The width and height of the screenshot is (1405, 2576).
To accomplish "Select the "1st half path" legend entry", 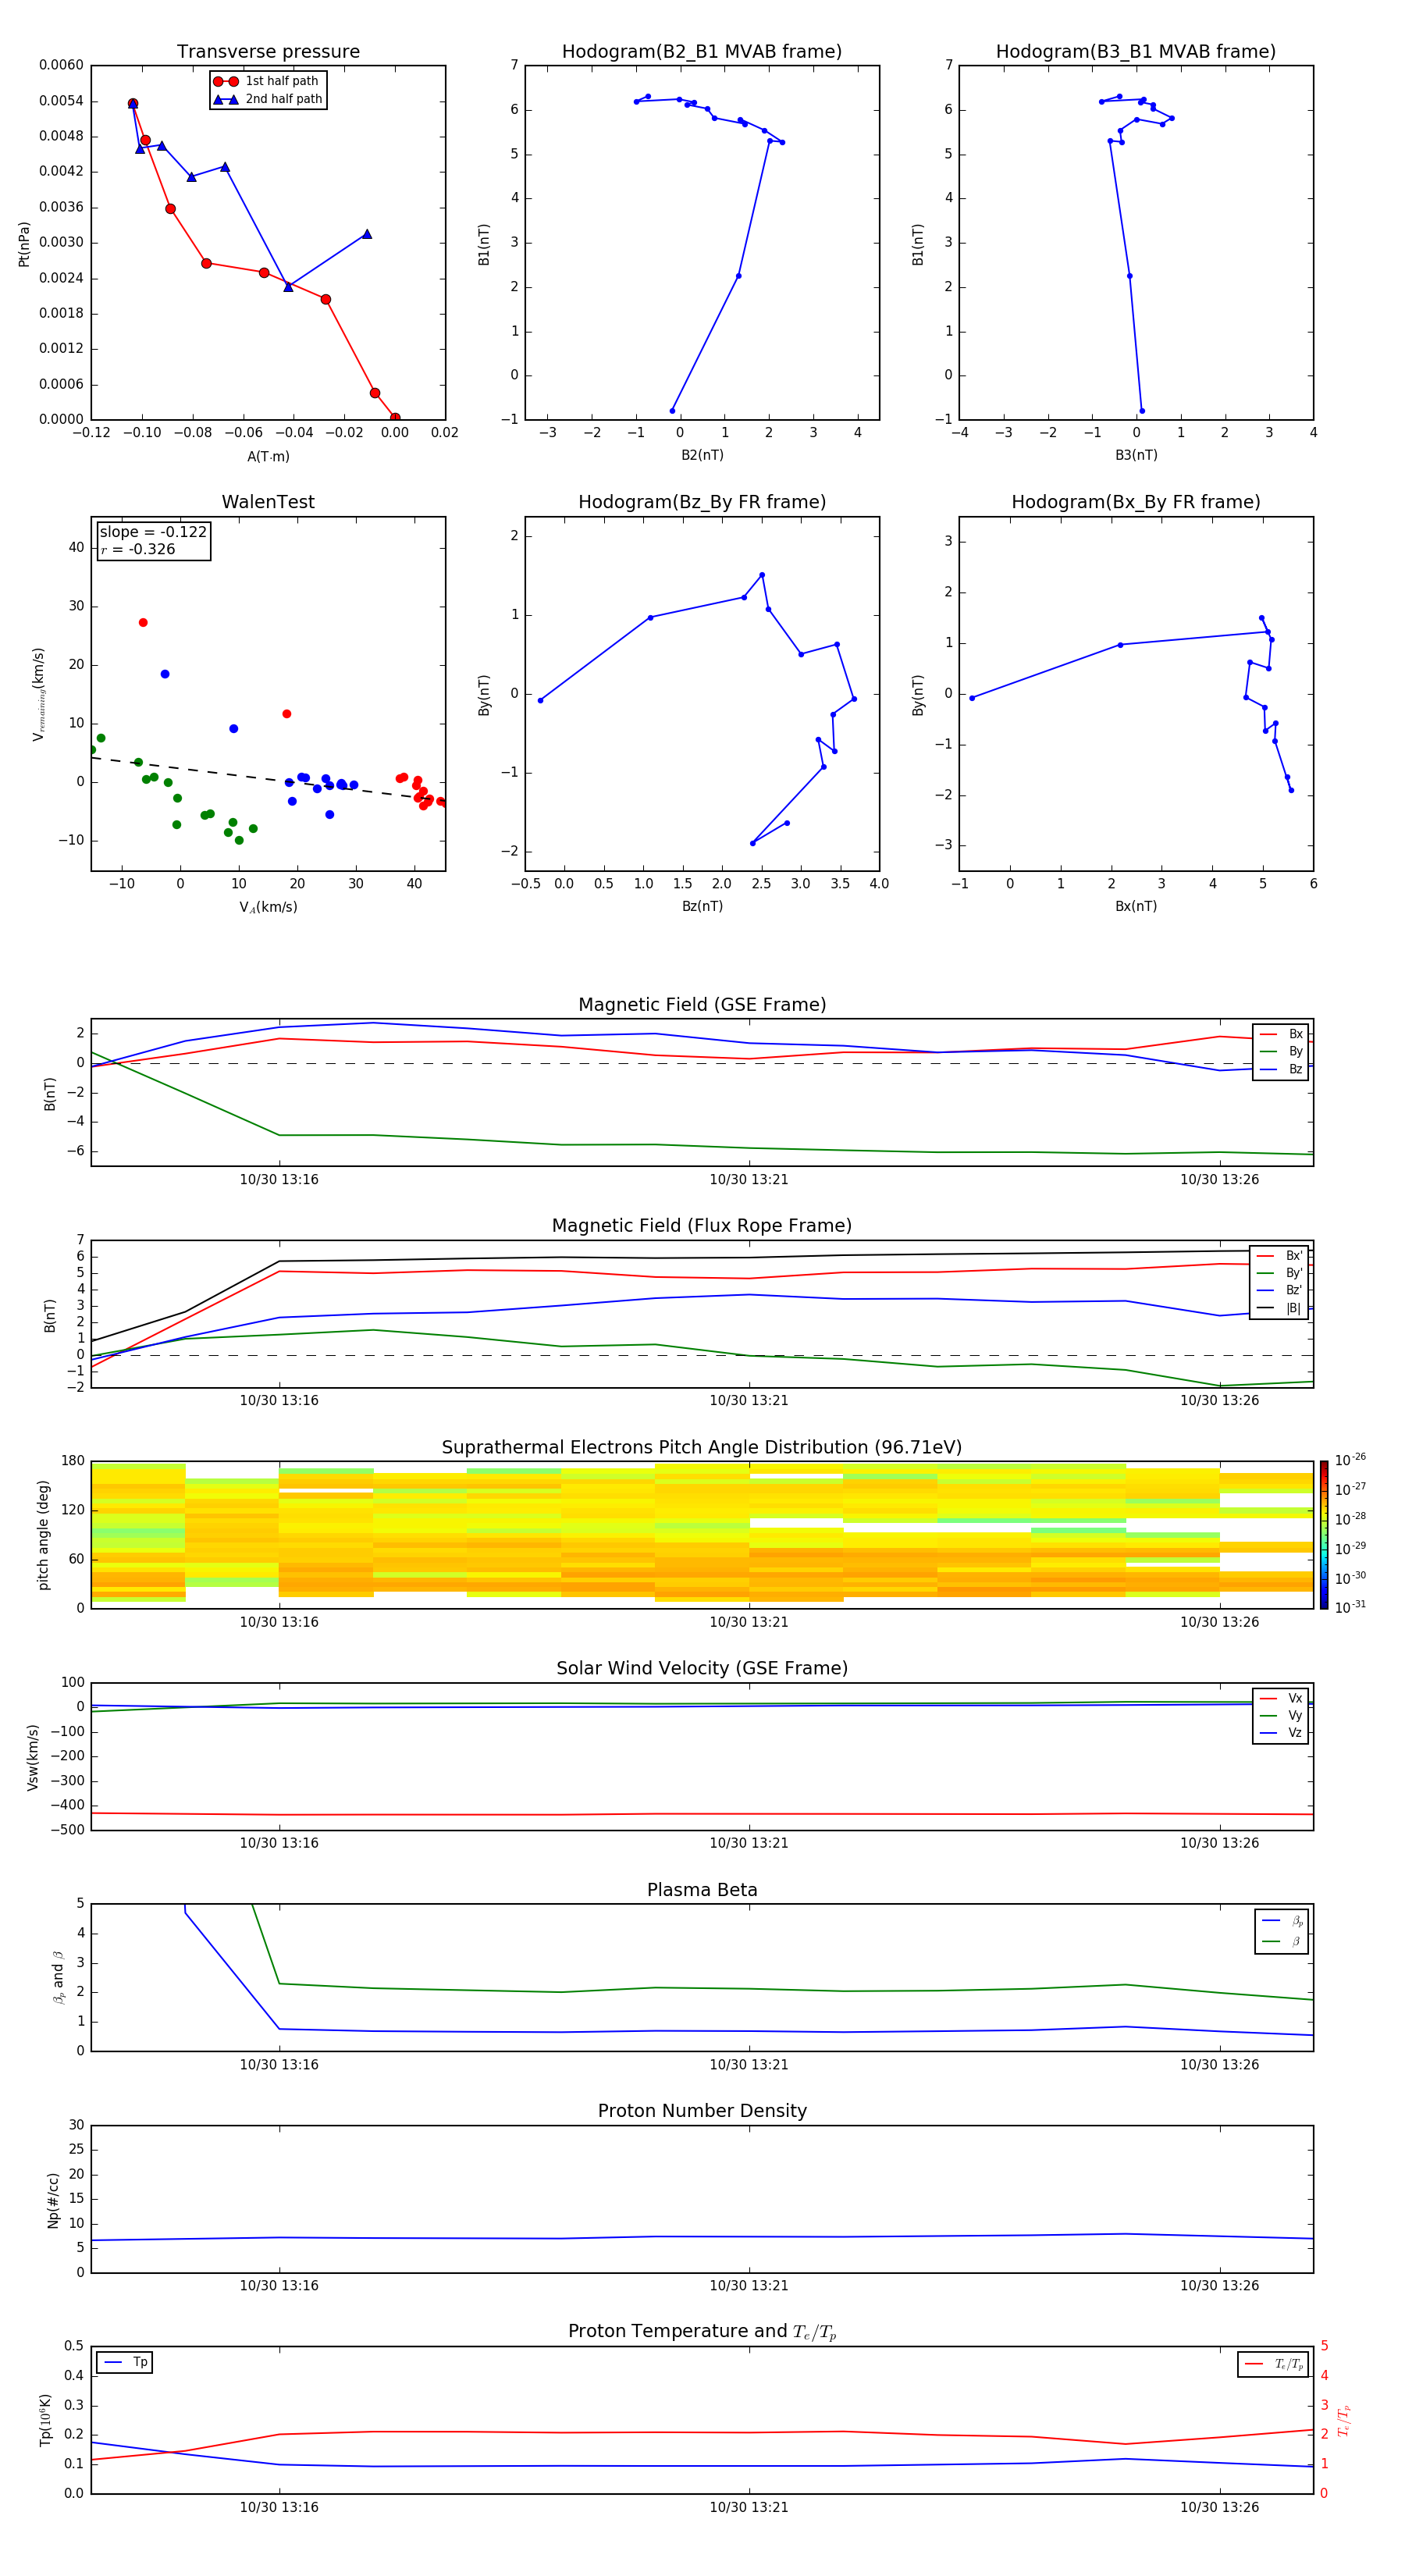I will pyautogui.click(x=267, y=81).
